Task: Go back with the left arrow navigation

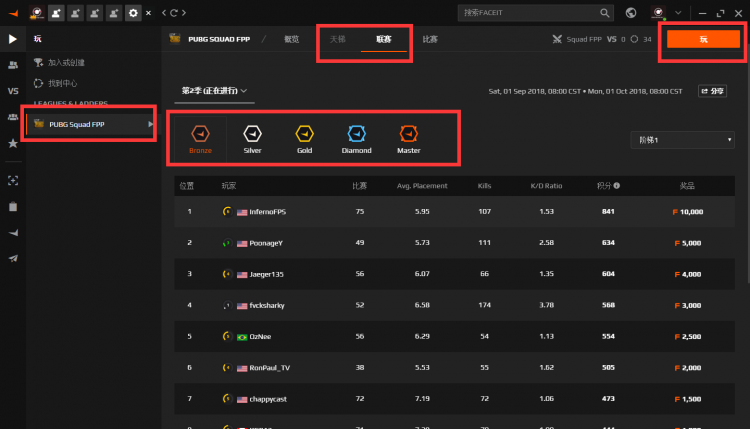Action: click(164, 13)
